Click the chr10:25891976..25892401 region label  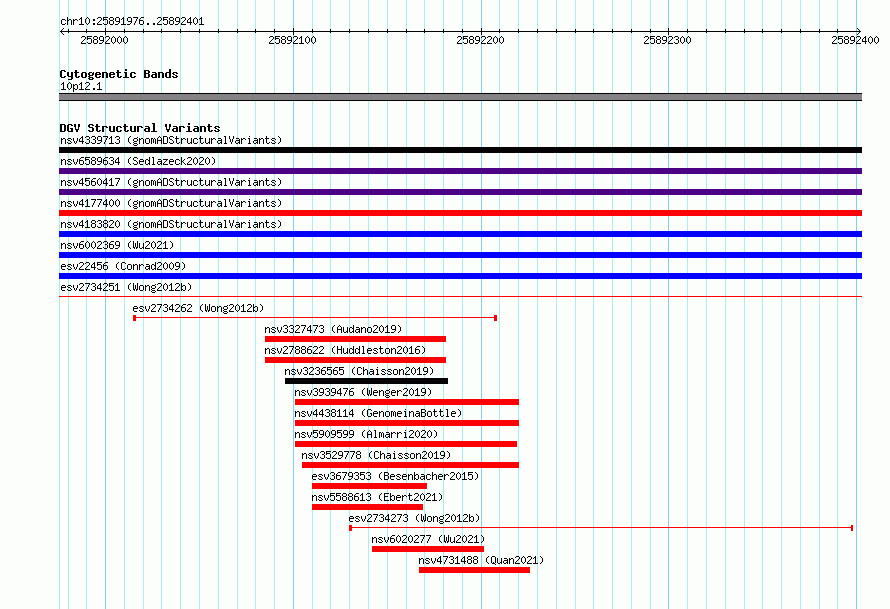[x=132, y=21]
